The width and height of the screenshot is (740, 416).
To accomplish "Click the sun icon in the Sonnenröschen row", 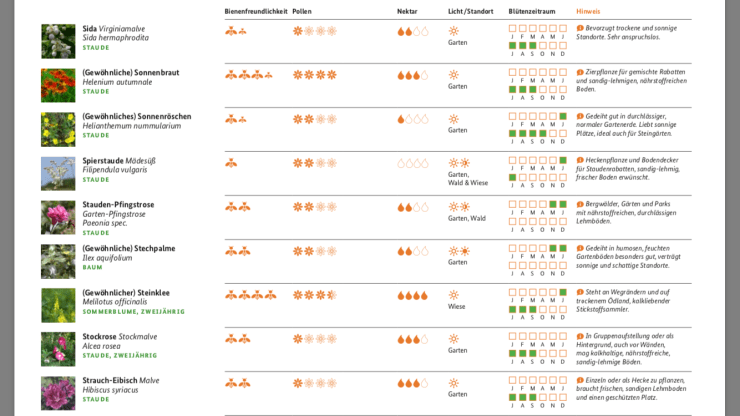I will point(453,119).
